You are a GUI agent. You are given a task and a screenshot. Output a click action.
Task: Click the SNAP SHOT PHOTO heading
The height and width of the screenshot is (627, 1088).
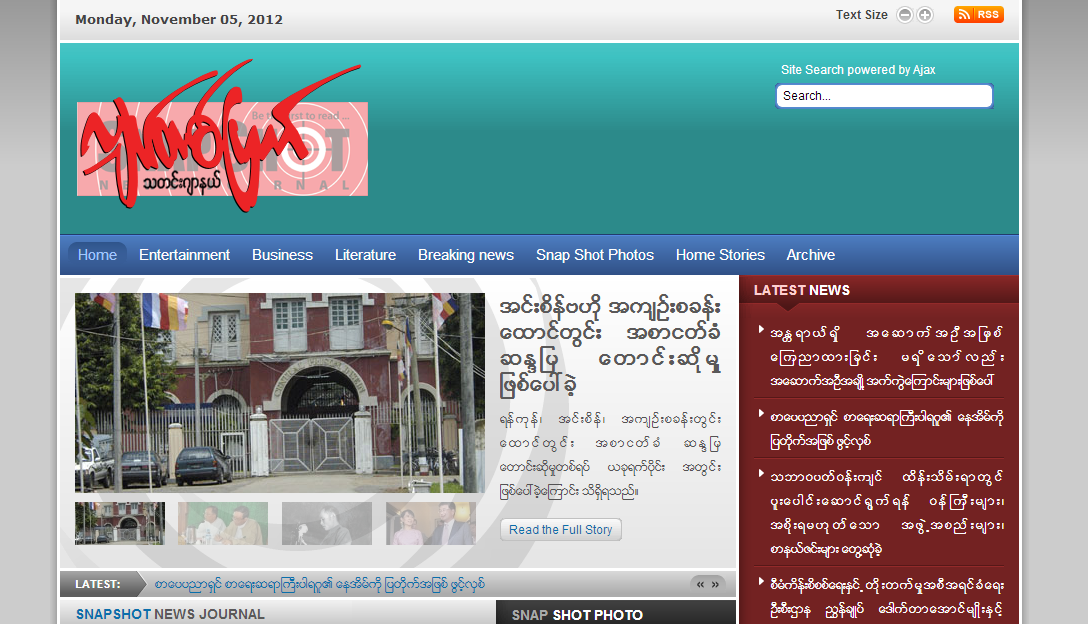(x=577, y=615)
